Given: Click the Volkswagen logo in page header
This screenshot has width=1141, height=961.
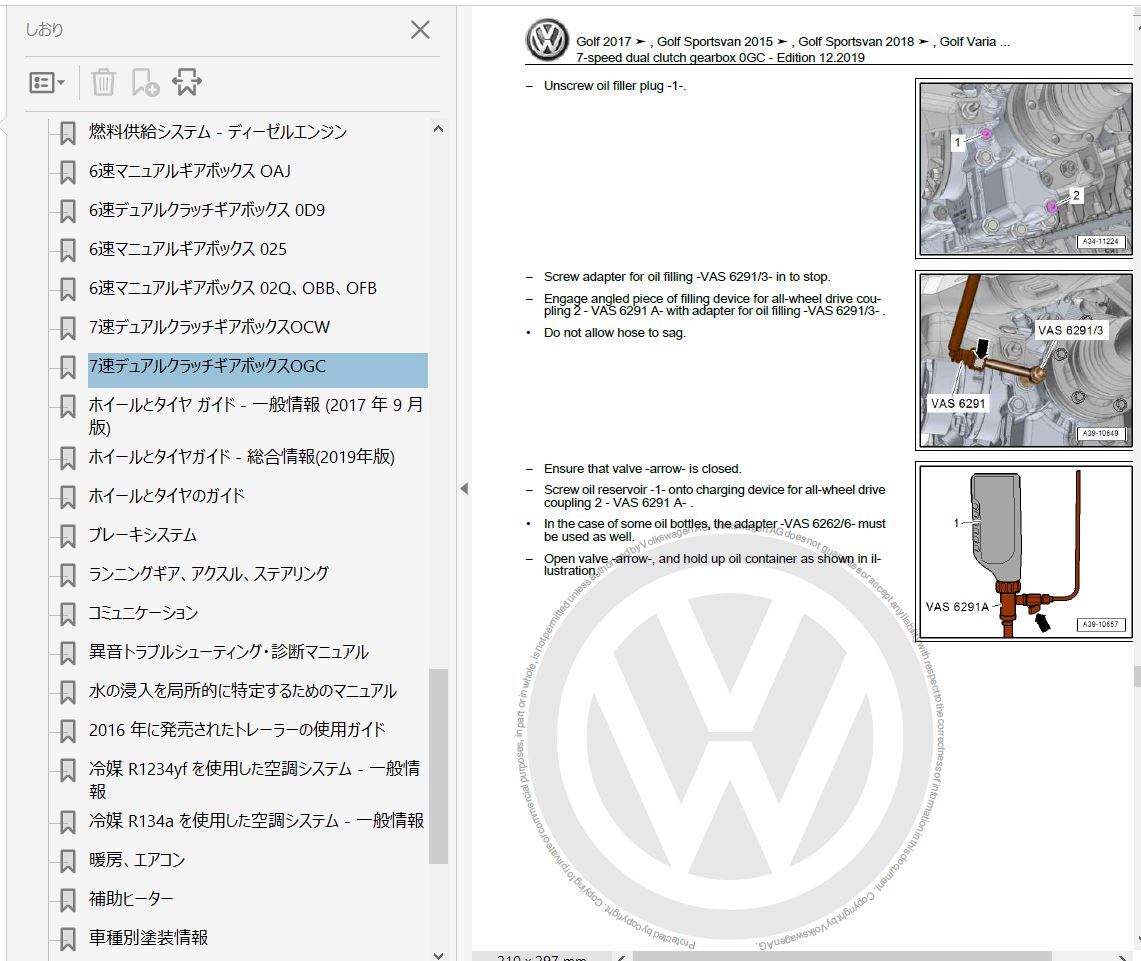Looking at the screenshot, I should tap(547, 41).
